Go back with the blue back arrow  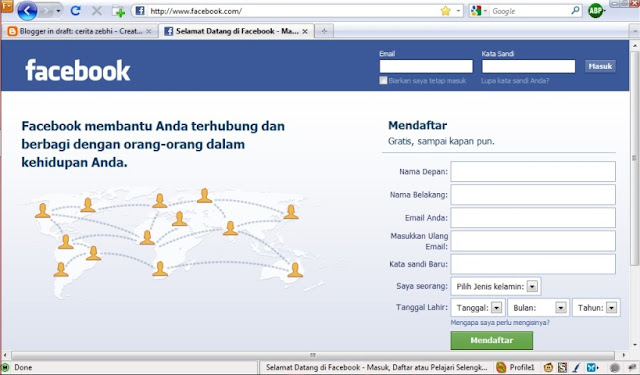[x=27, y=11]
